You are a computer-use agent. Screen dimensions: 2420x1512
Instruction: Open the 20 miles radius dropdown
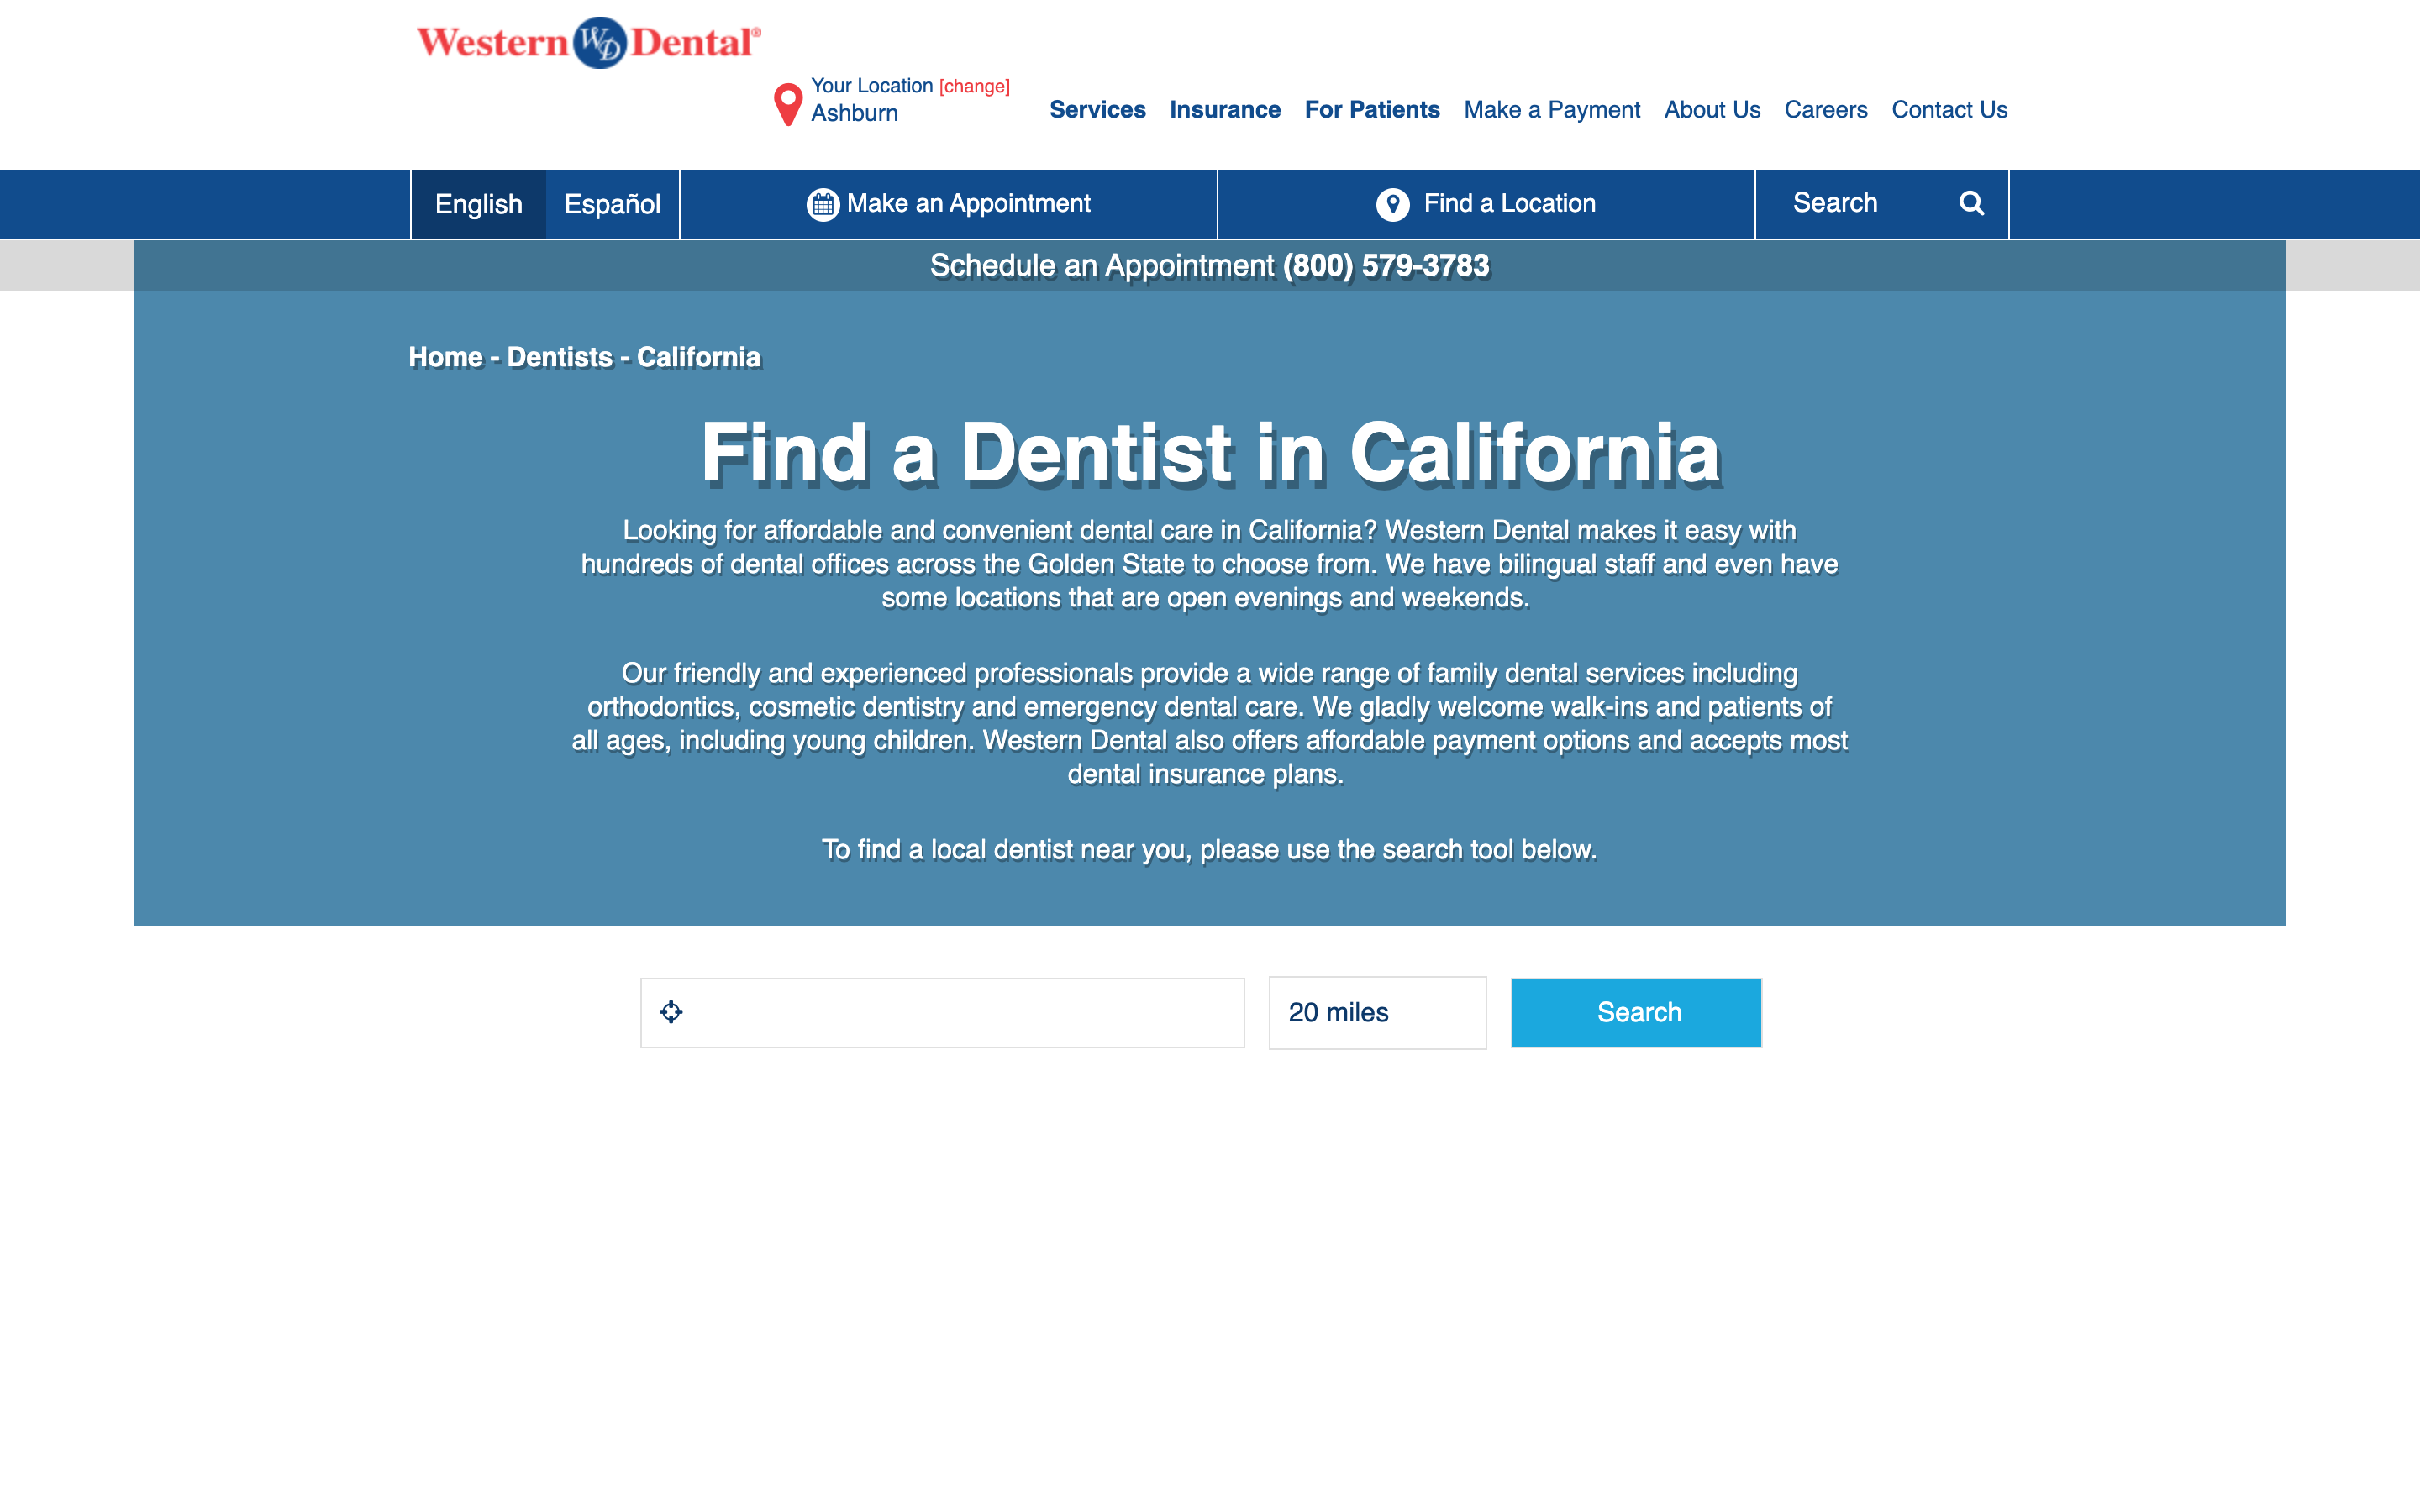[x=1377, y=1013]
